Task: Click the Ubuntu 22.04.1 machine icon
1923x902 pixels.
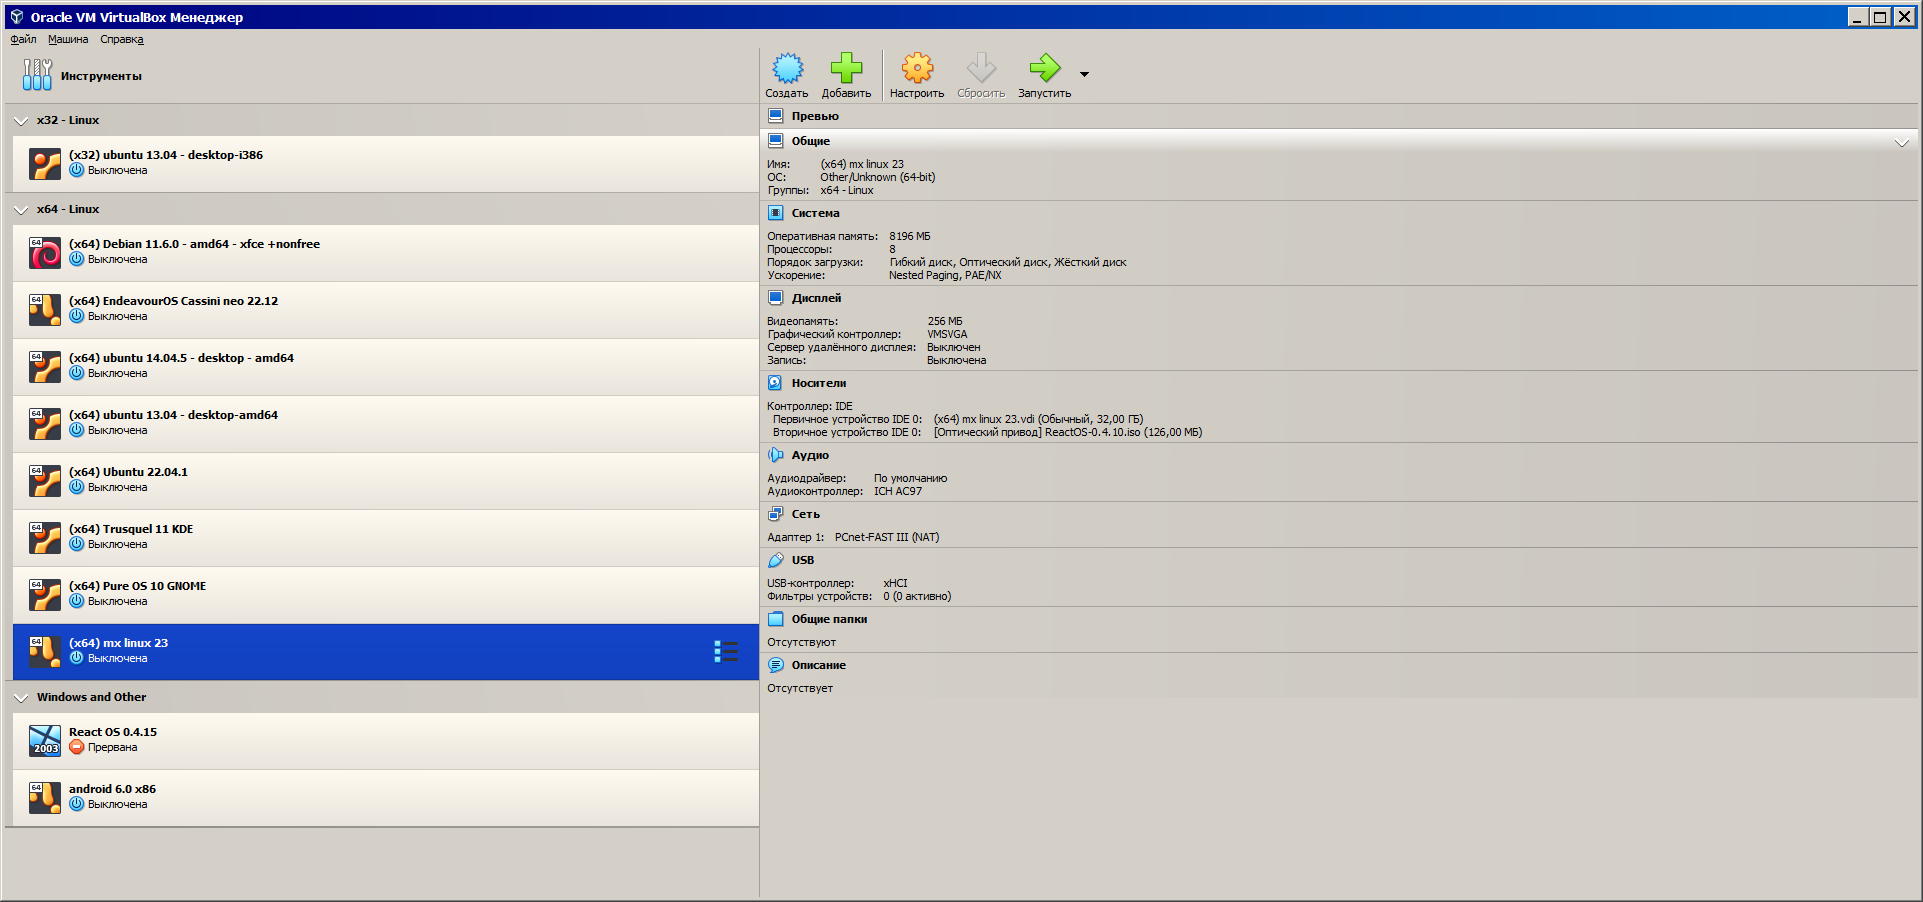Action: [x=45, y=481]
